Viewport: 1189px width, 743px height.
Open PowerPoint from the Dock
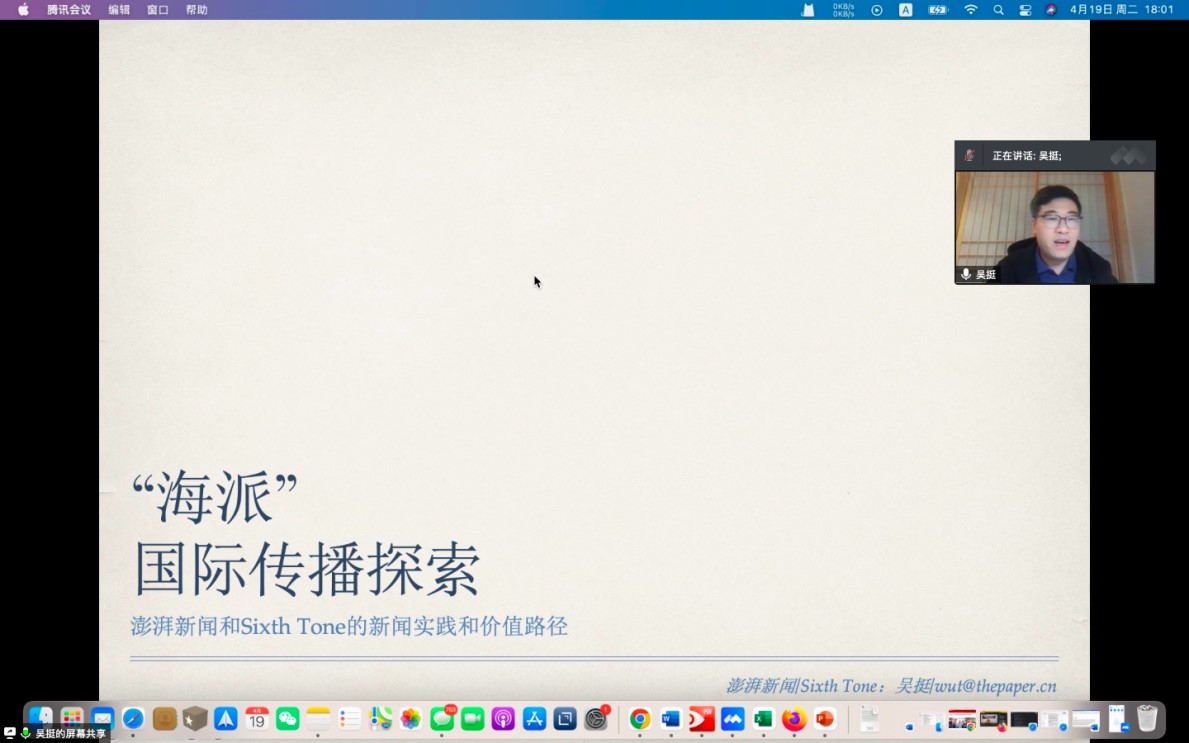825,719
